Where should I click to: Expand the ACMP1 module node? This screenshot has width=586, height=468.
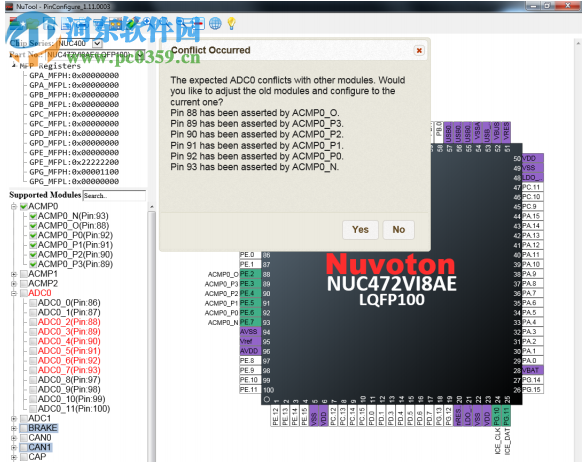point(14,274)
